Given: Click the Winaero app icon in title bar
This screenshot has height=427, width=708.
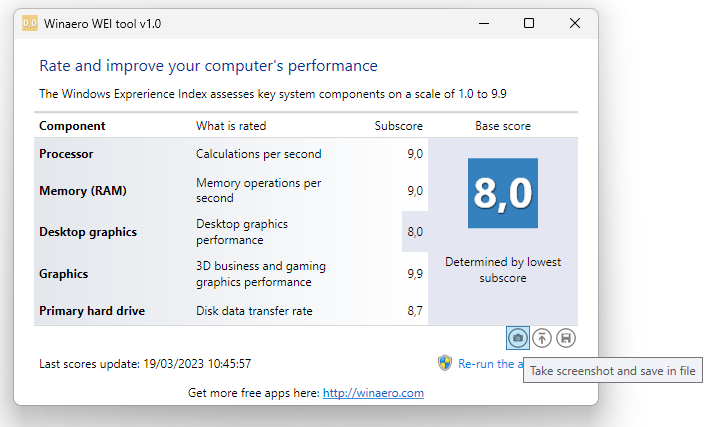Looking at the screenshot, I should [x=31, y=23].
